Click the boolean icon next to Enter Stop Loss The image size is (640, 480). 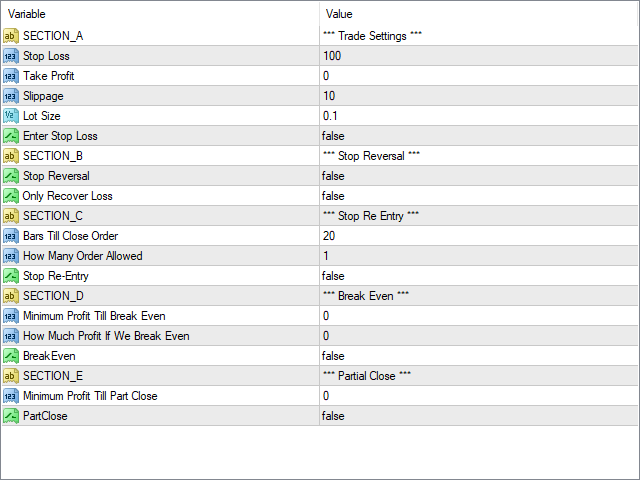[11, 136]
